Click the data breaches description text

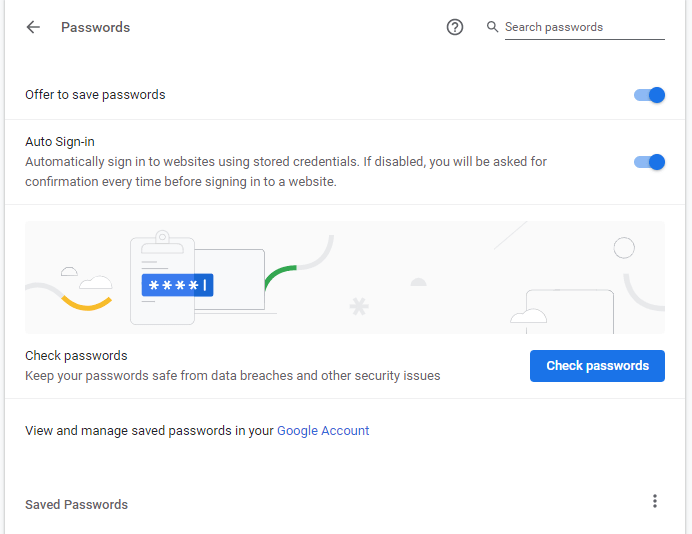click(x=233, y=376)
